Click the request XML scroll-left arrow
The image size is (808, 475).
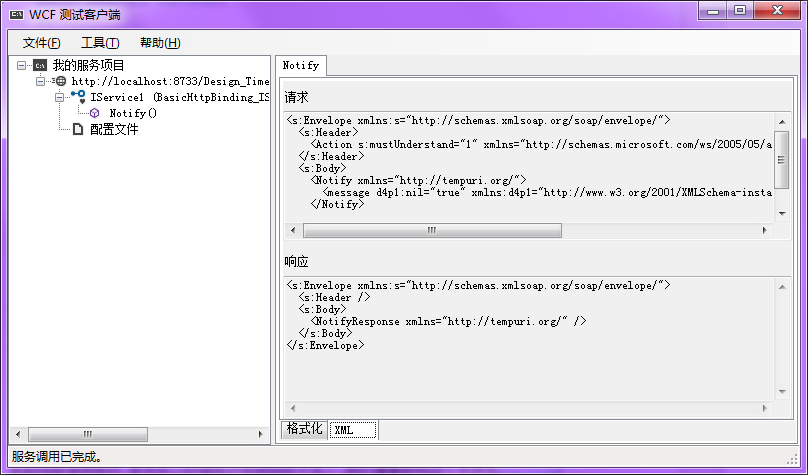(x=293, y=230)
